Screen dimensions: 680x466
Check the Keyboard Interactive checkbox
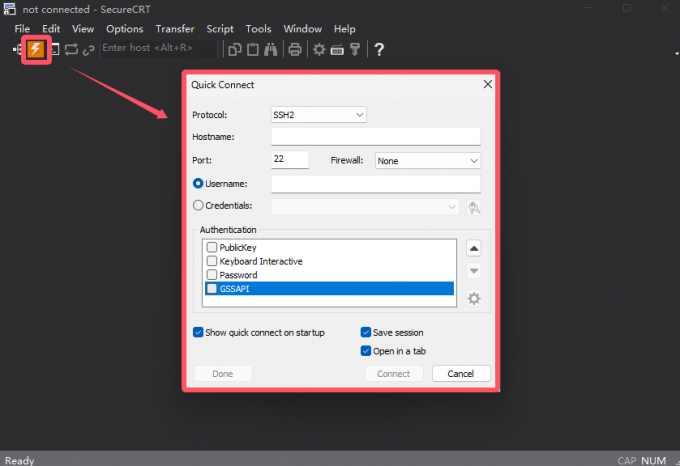coord(212,261)
